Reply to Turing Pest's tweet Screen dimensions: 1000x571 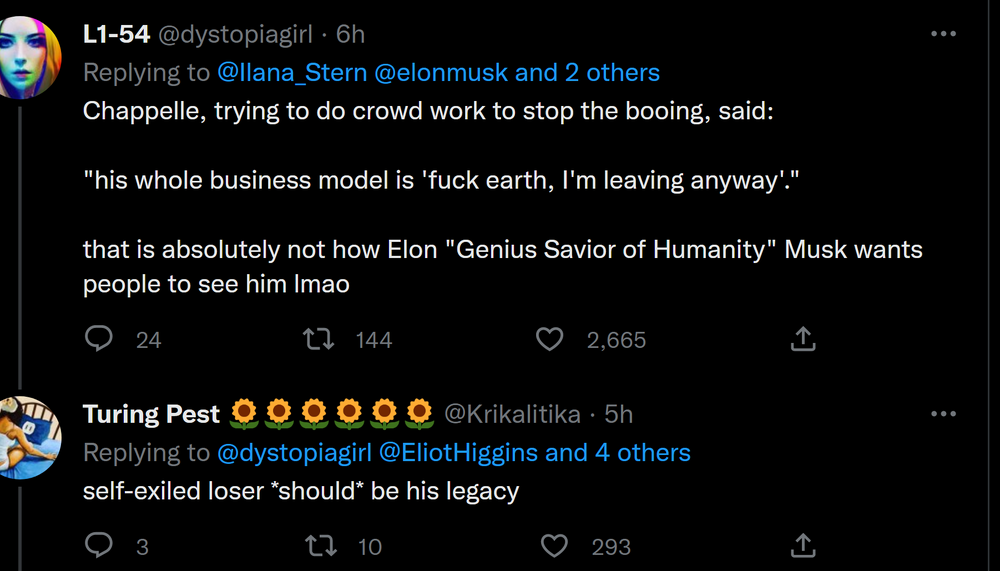click(99, 546)
